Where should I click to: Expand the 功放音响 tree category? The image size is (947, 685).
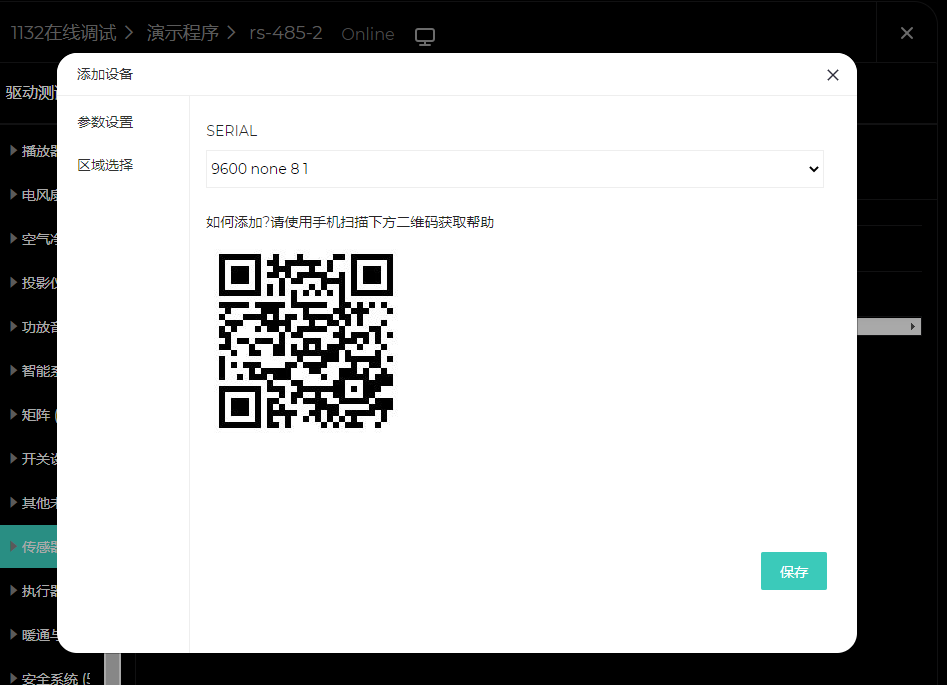click(13, 327)
